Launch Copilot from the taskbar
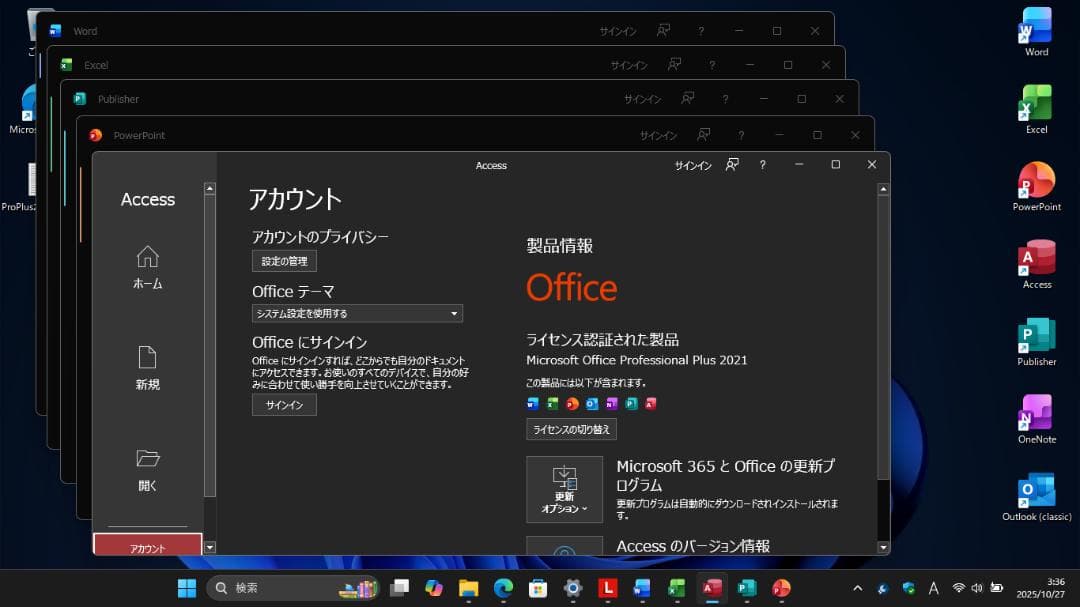Screen dimensions: 1080x607 coord(434,588)
